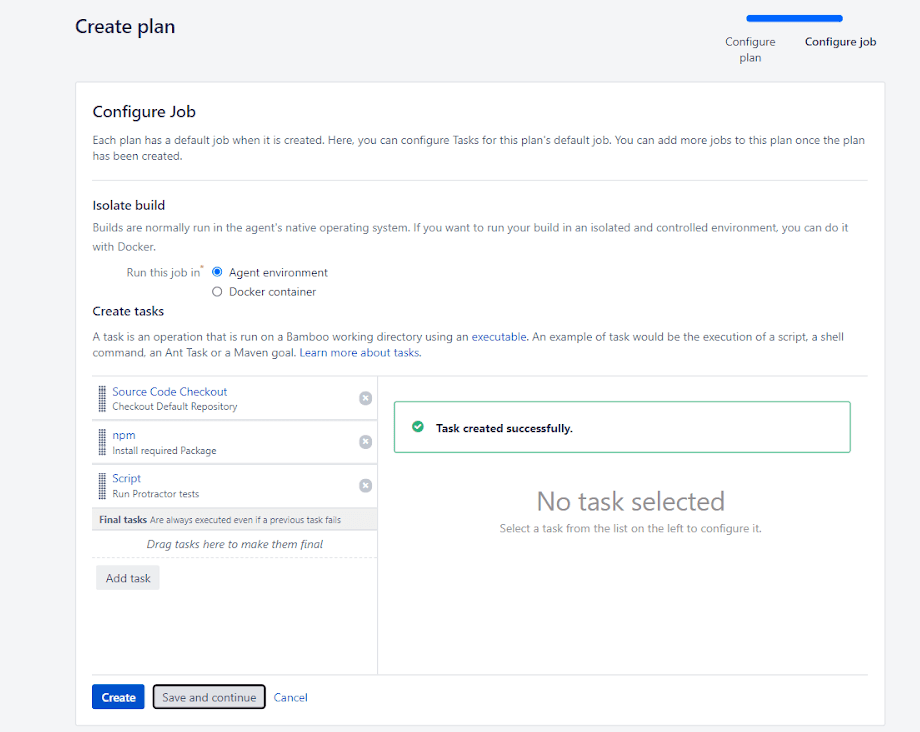Viewport: 920px width, 732px height.
Task: Open the executable link
Action: (x=499, y=337)
